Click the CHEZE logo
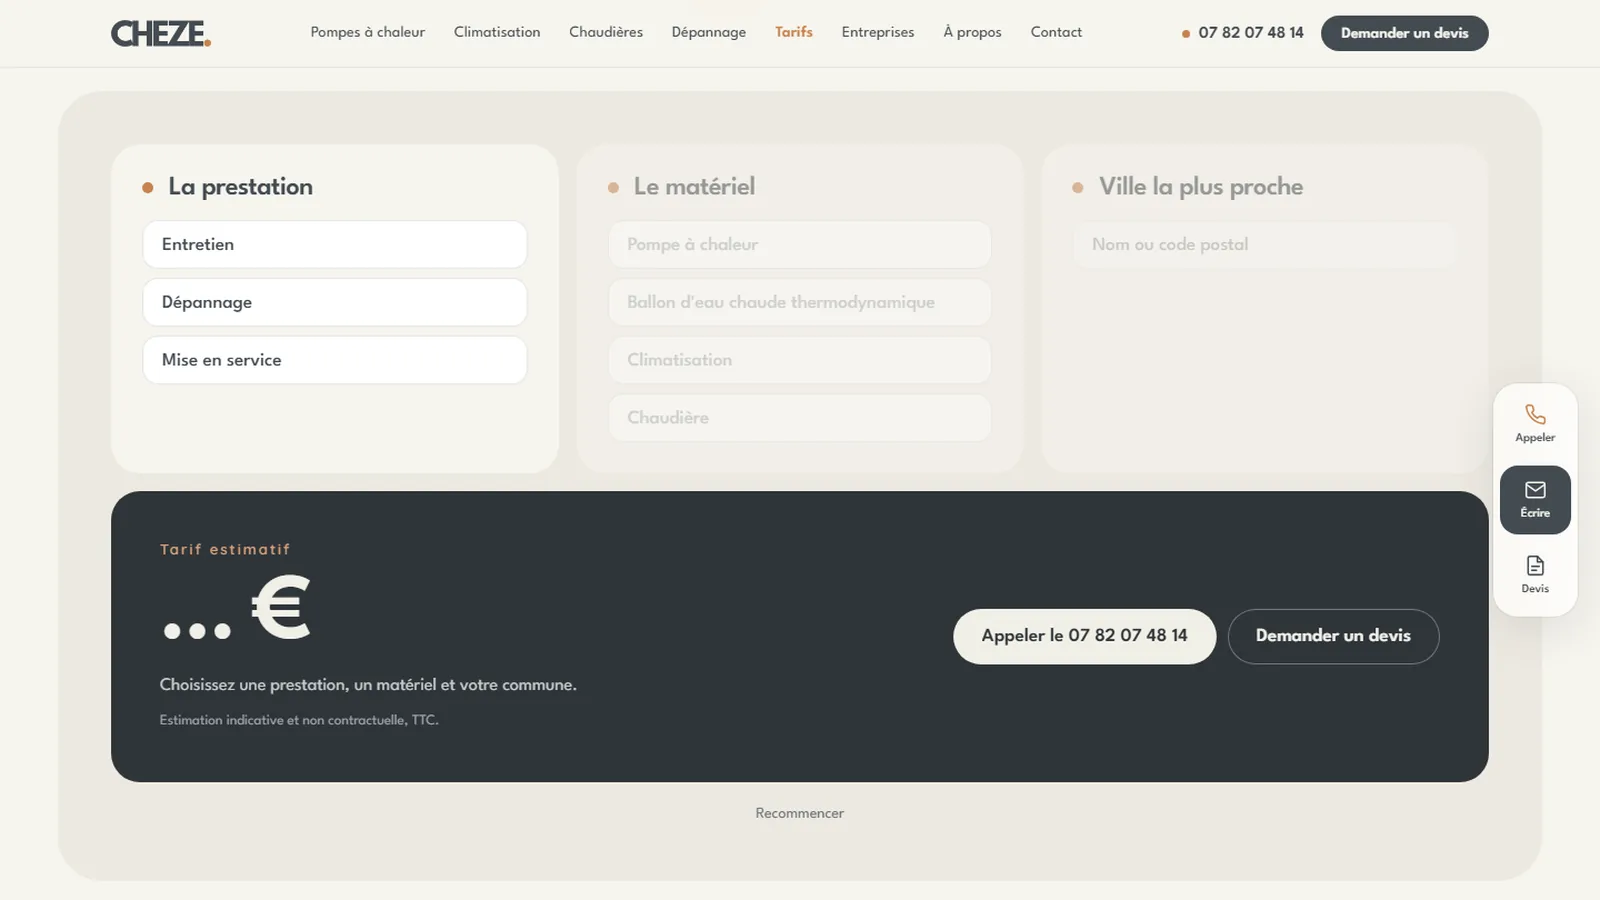Viewport: 1600px width, 900px height. click(x=161, y=33)
